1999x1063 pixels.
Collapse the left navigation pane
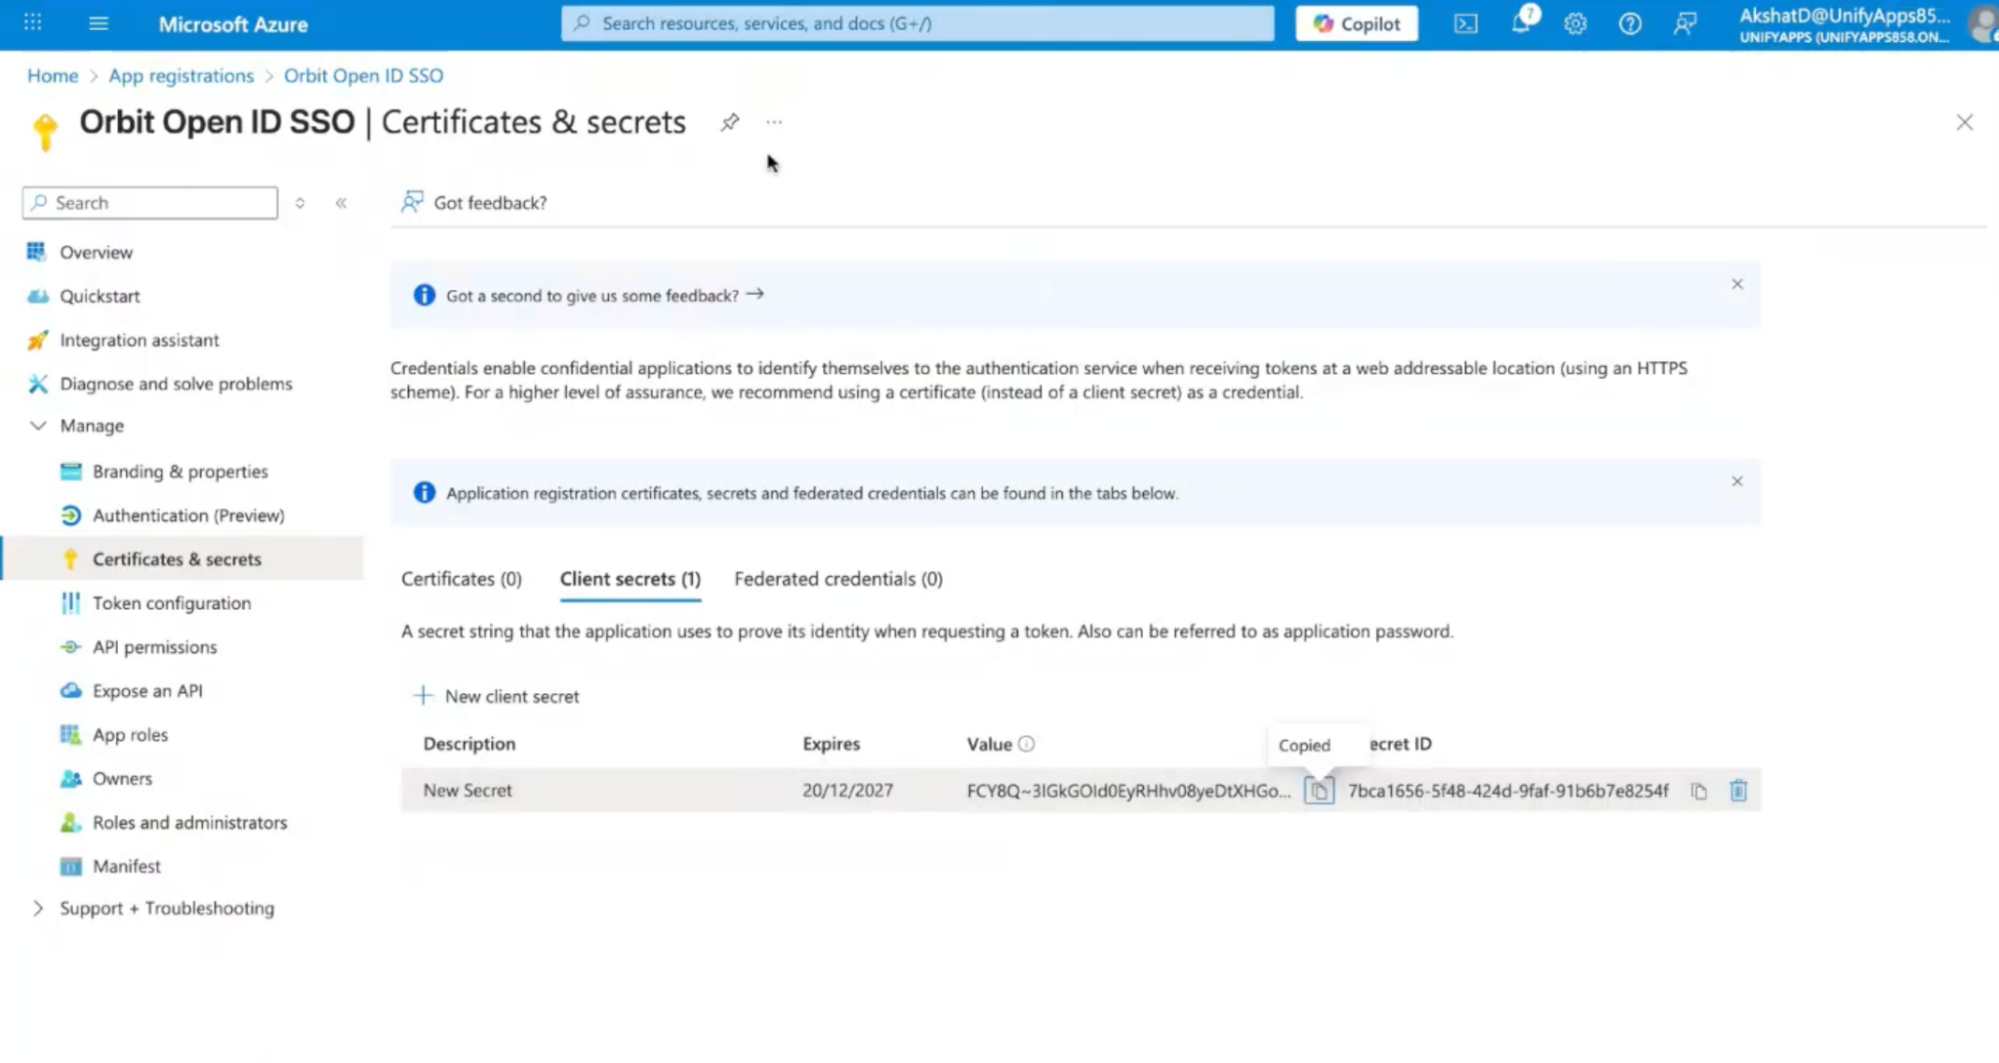[x=341, y=203]
